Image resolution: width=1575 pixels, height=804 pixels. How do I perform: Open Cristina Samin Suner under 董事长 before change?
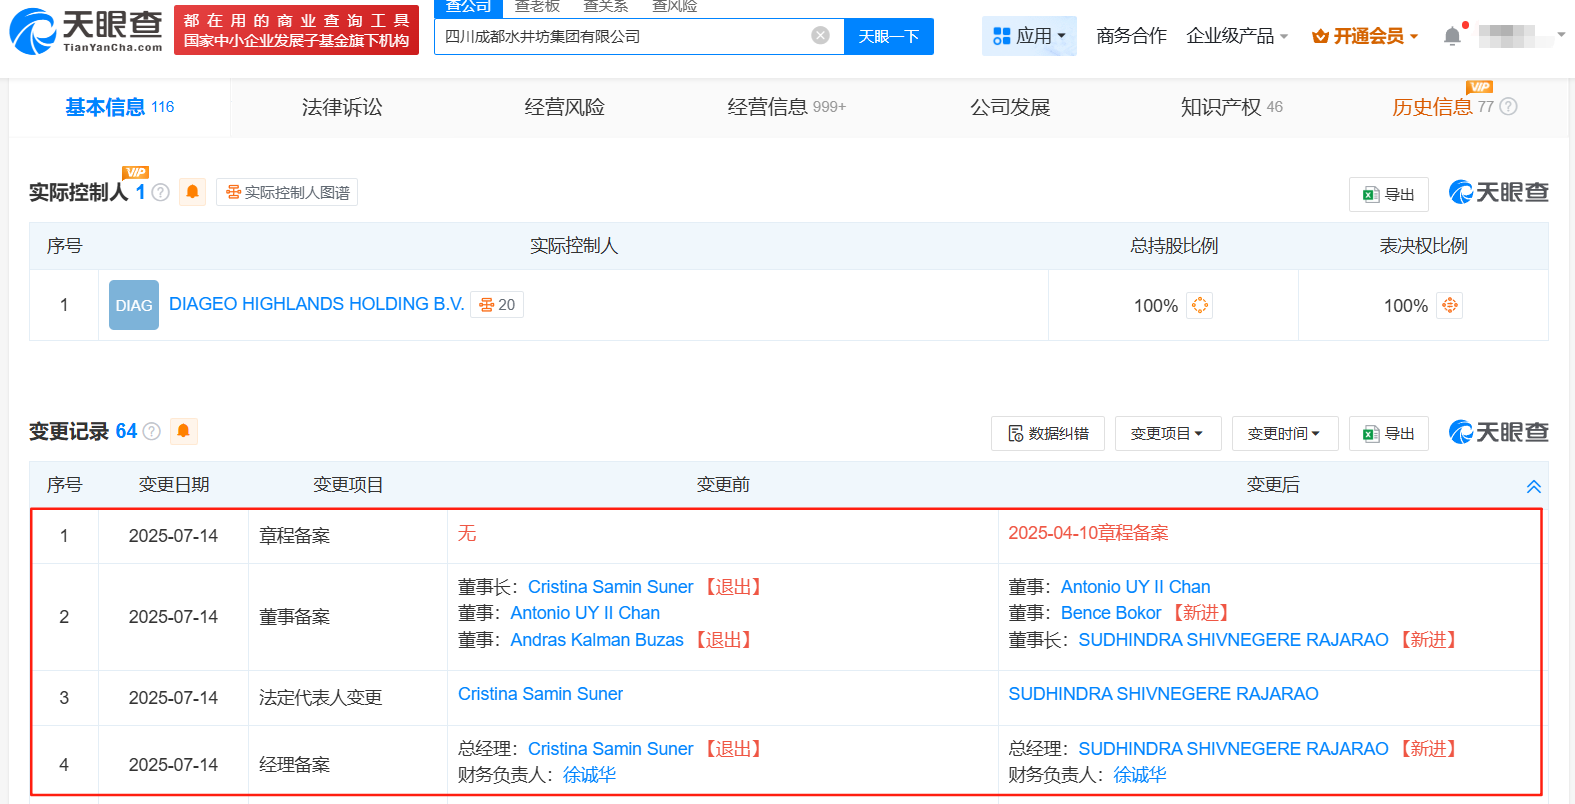pos(610,587)
